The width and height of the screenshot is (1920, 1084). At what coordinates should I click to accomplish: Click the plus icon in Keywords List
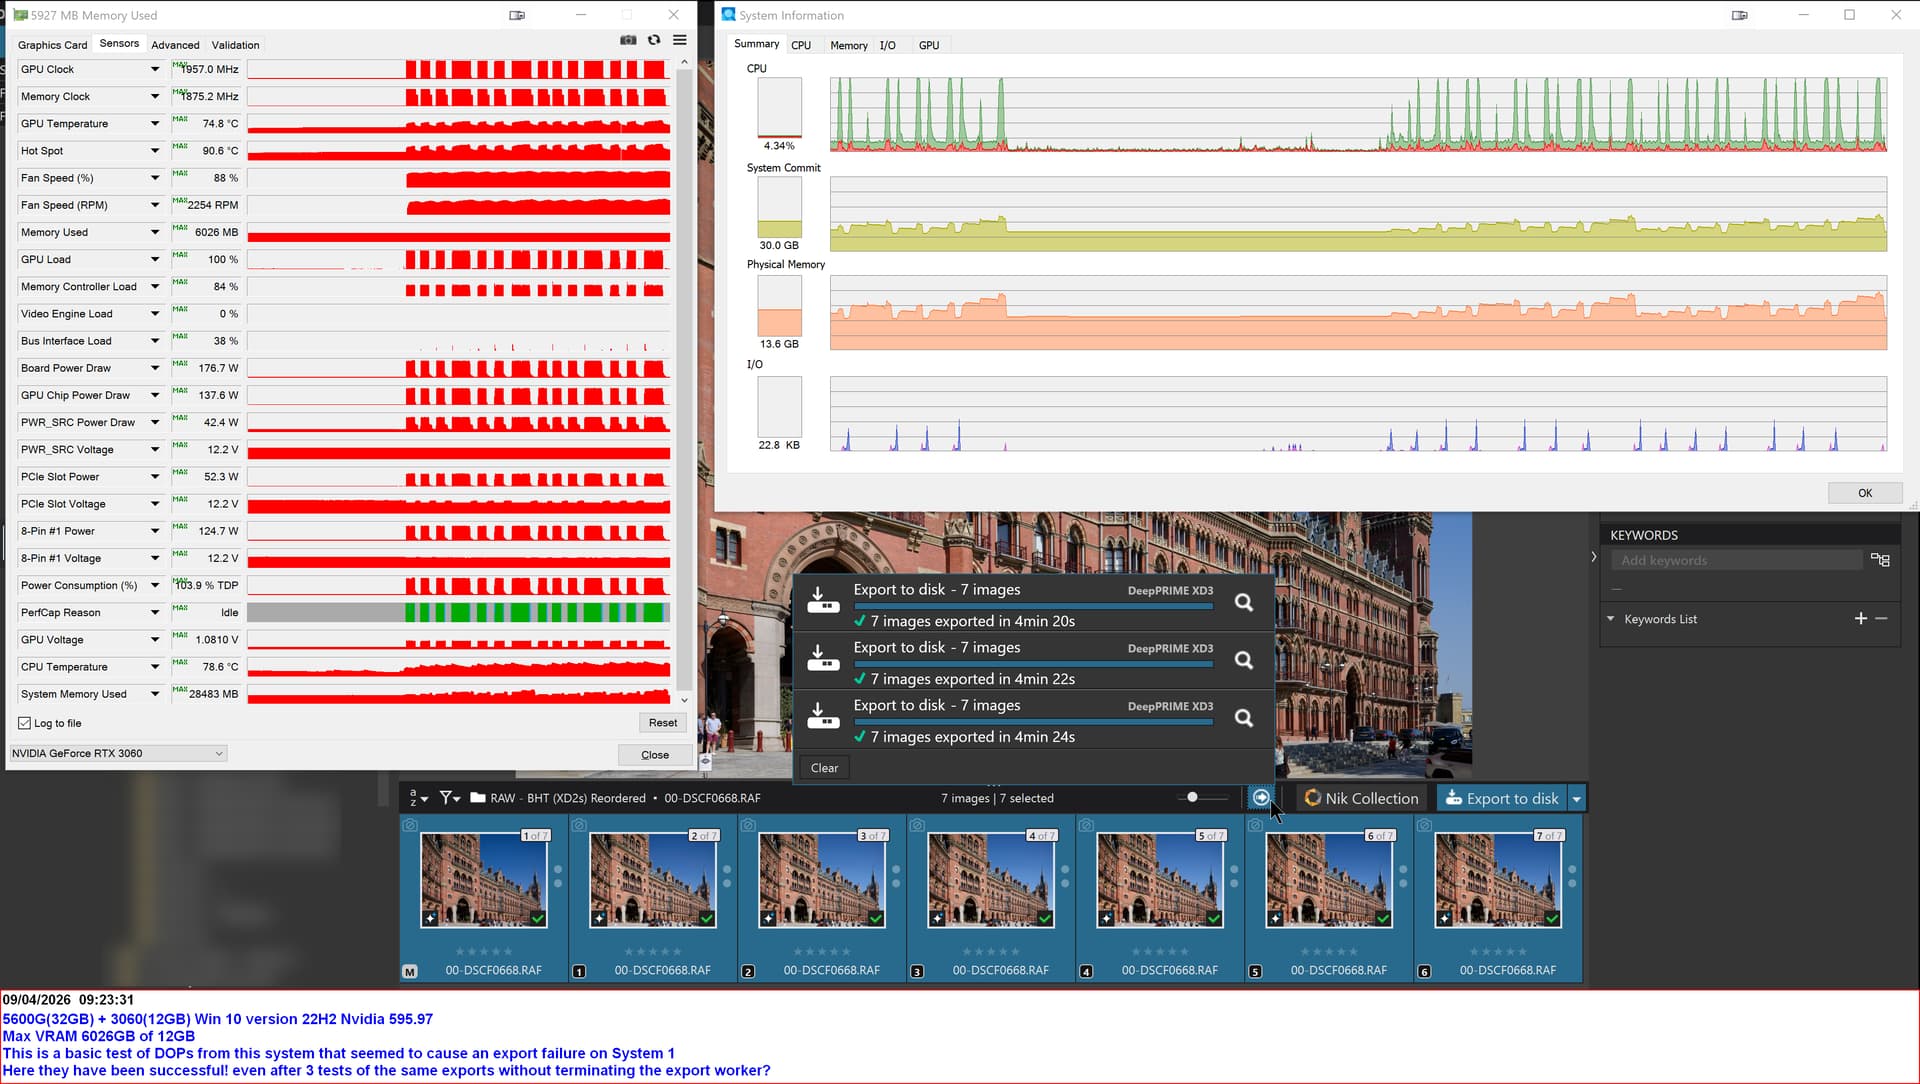[1860, 619]
